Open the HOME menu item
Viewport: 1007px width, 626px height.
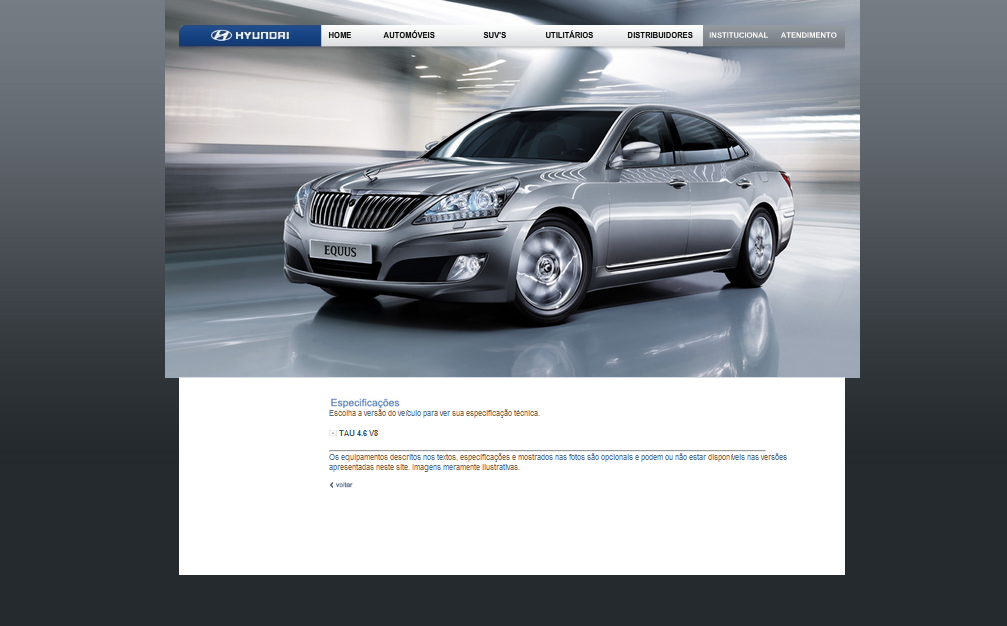(340, 35)
